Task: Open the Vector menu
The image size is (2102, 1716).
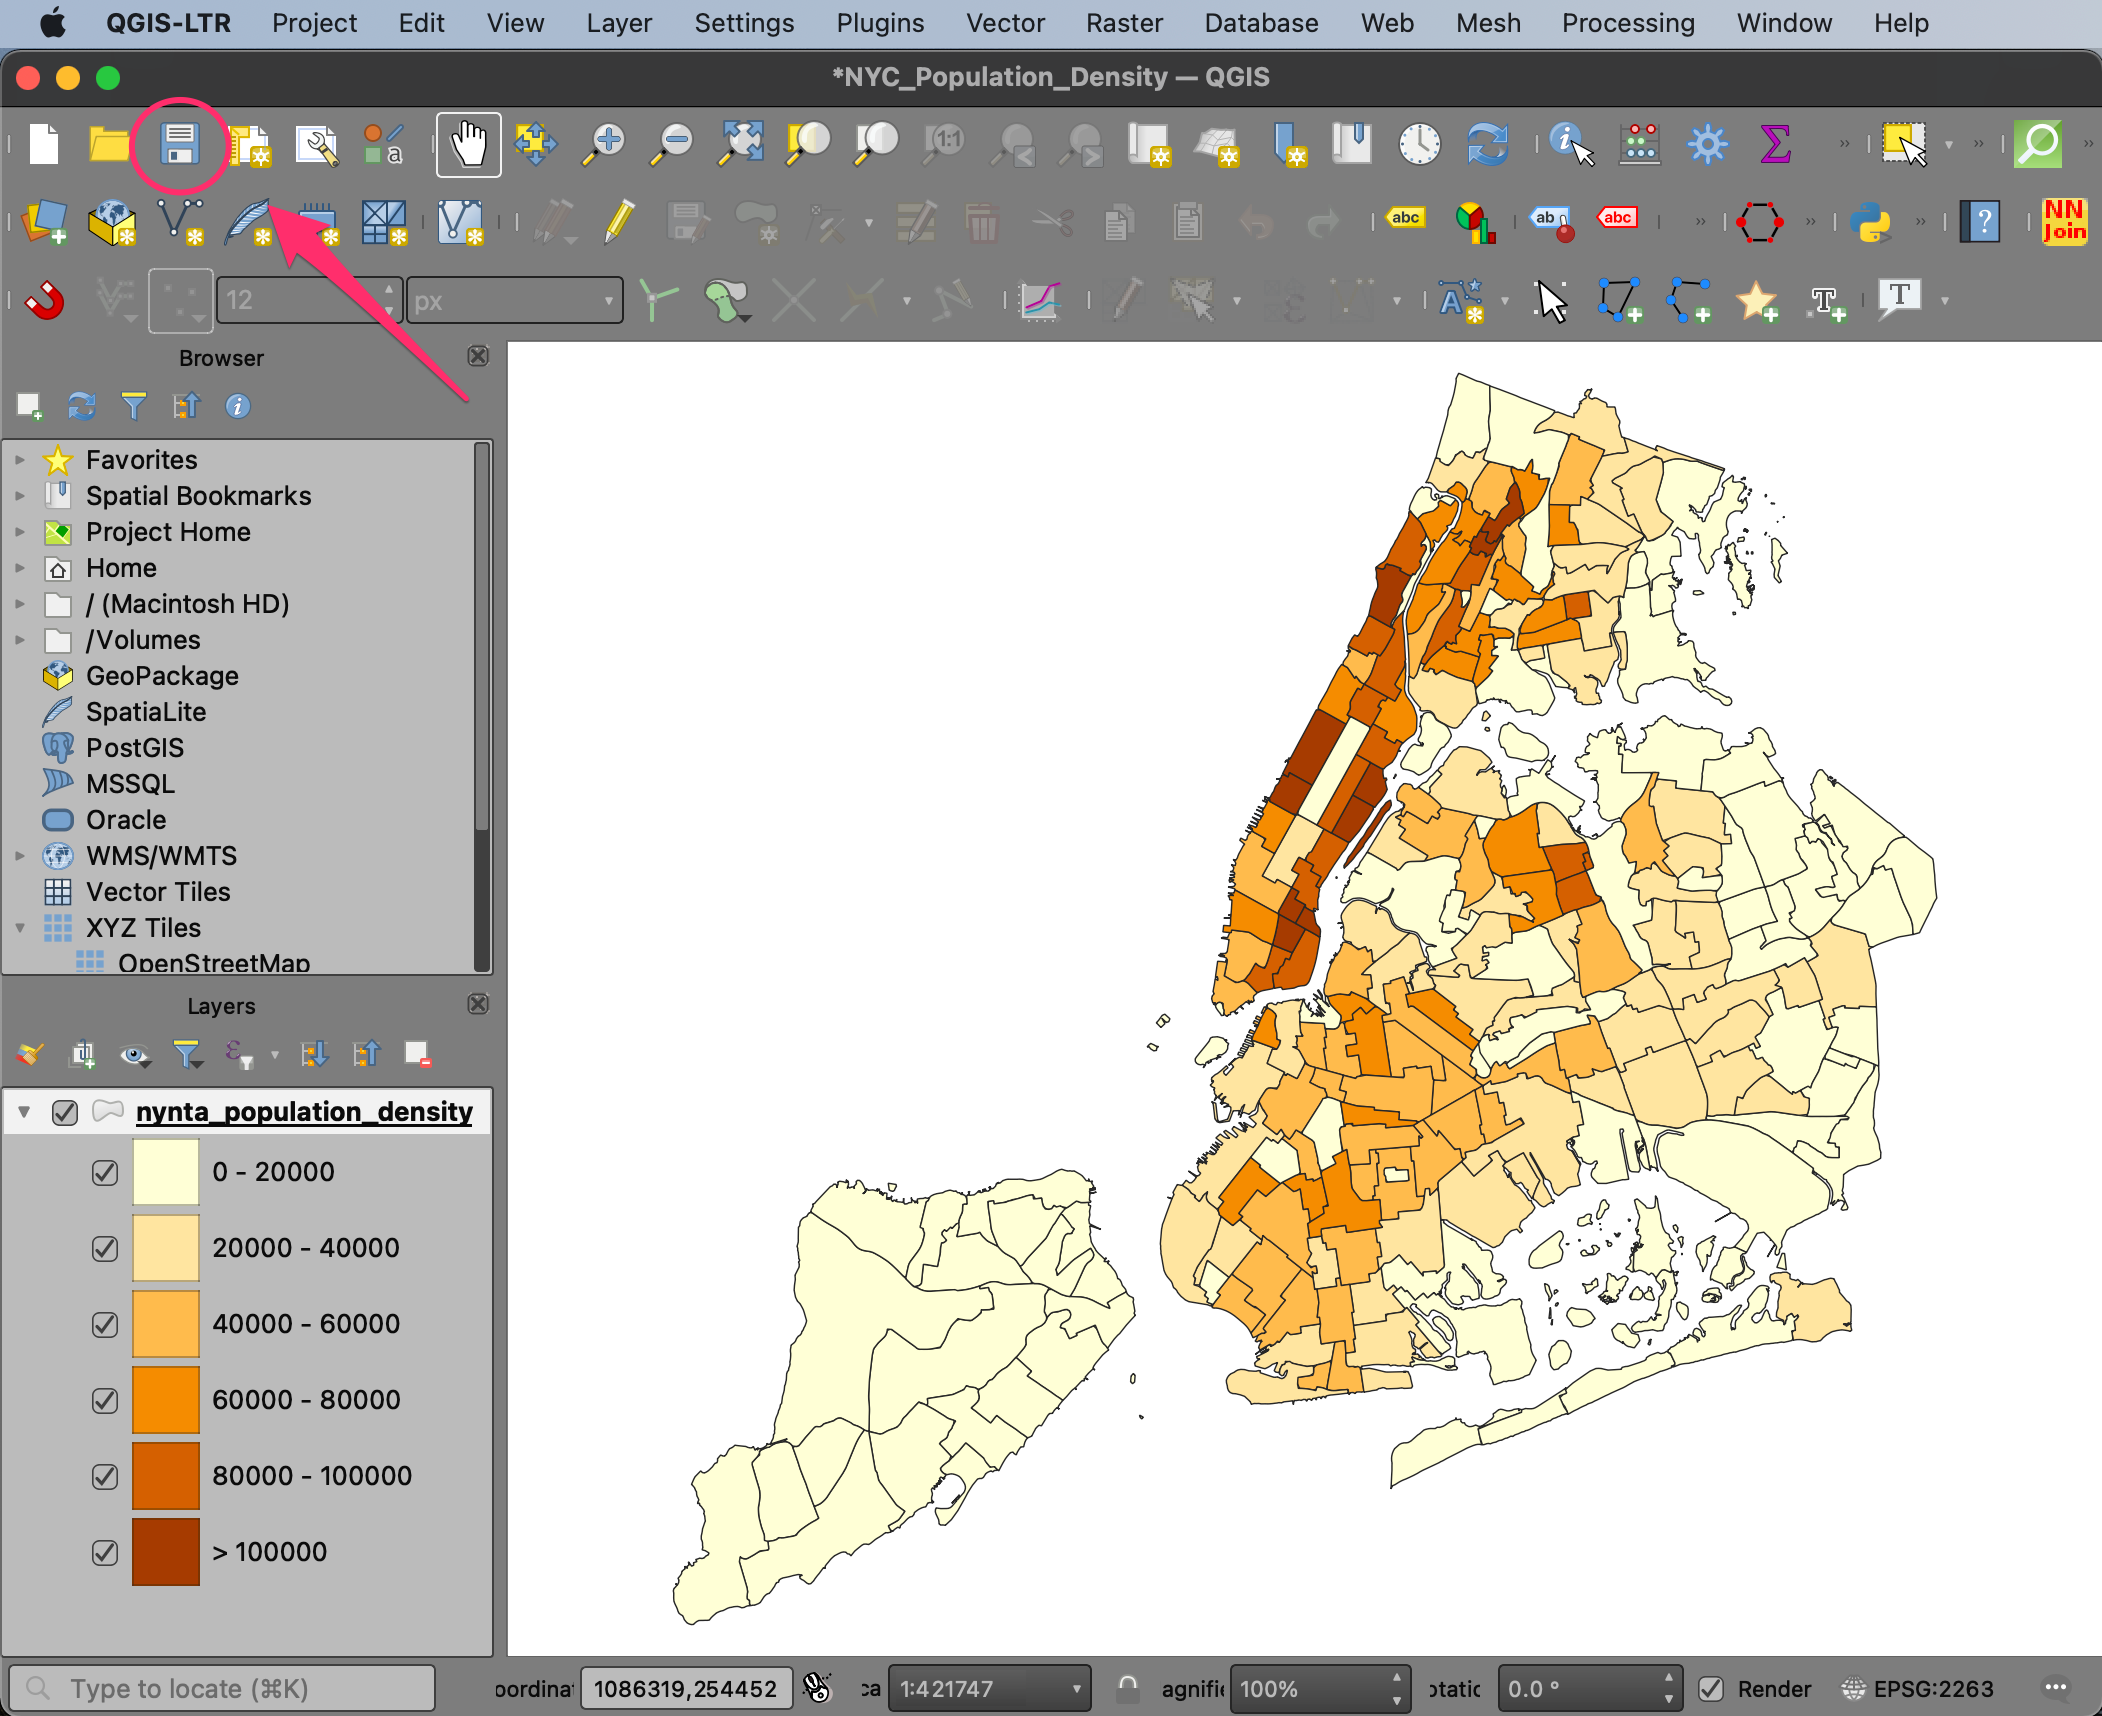Action: point(1005,23)
